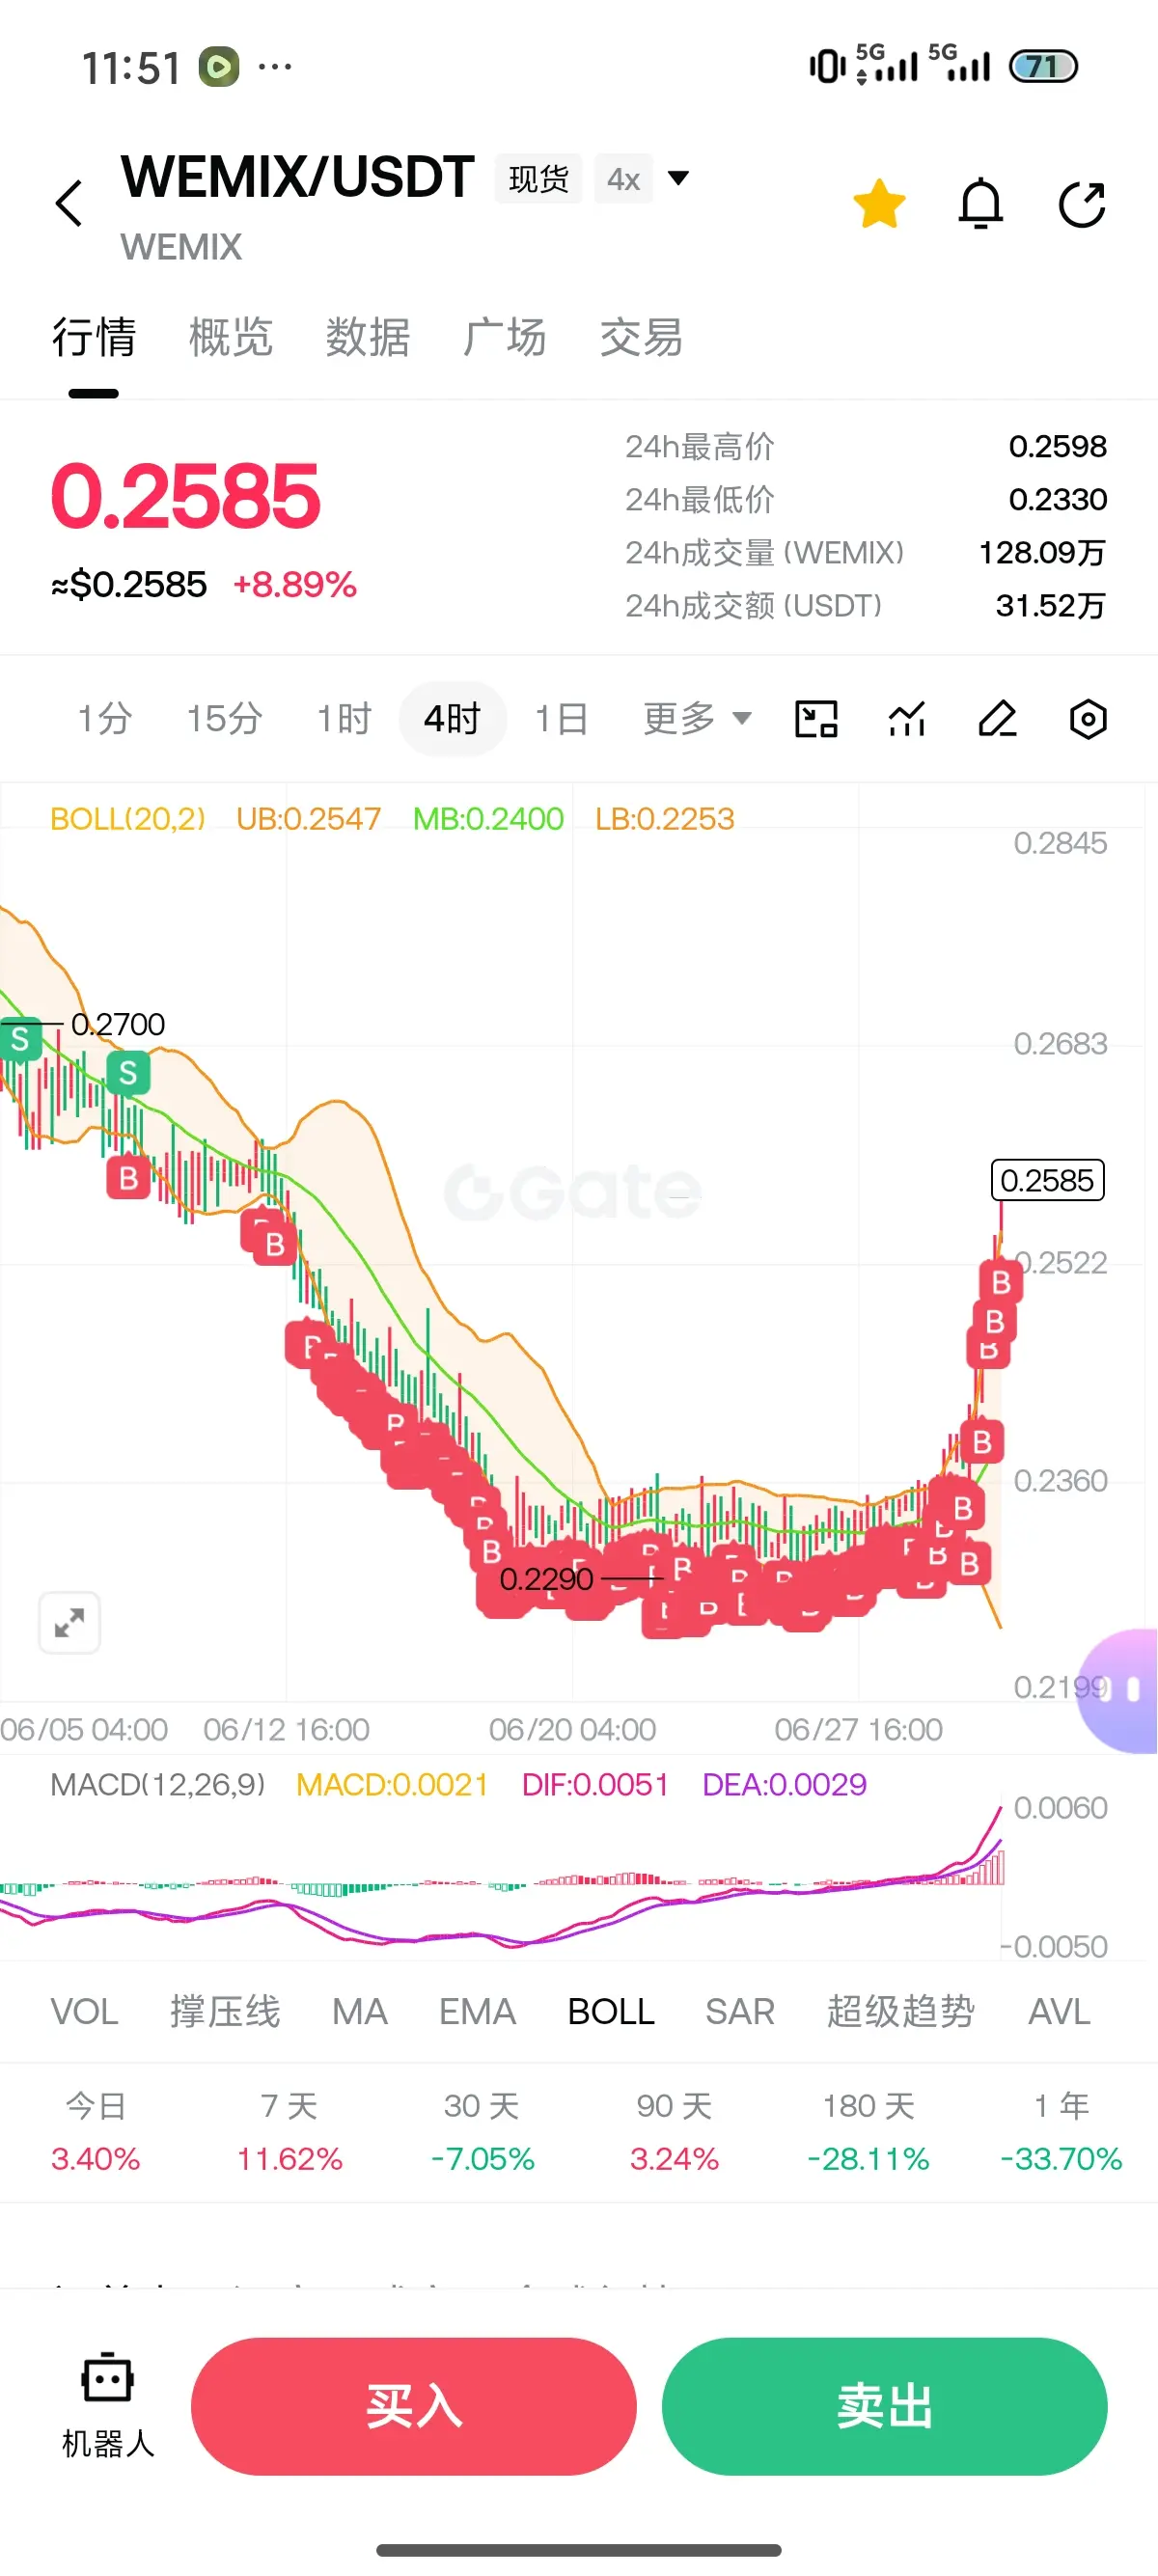This screenshot has height=2576, width=1158.
Task: Expand the 更多 timeframe dropdown
Action: tap(697, 718)
